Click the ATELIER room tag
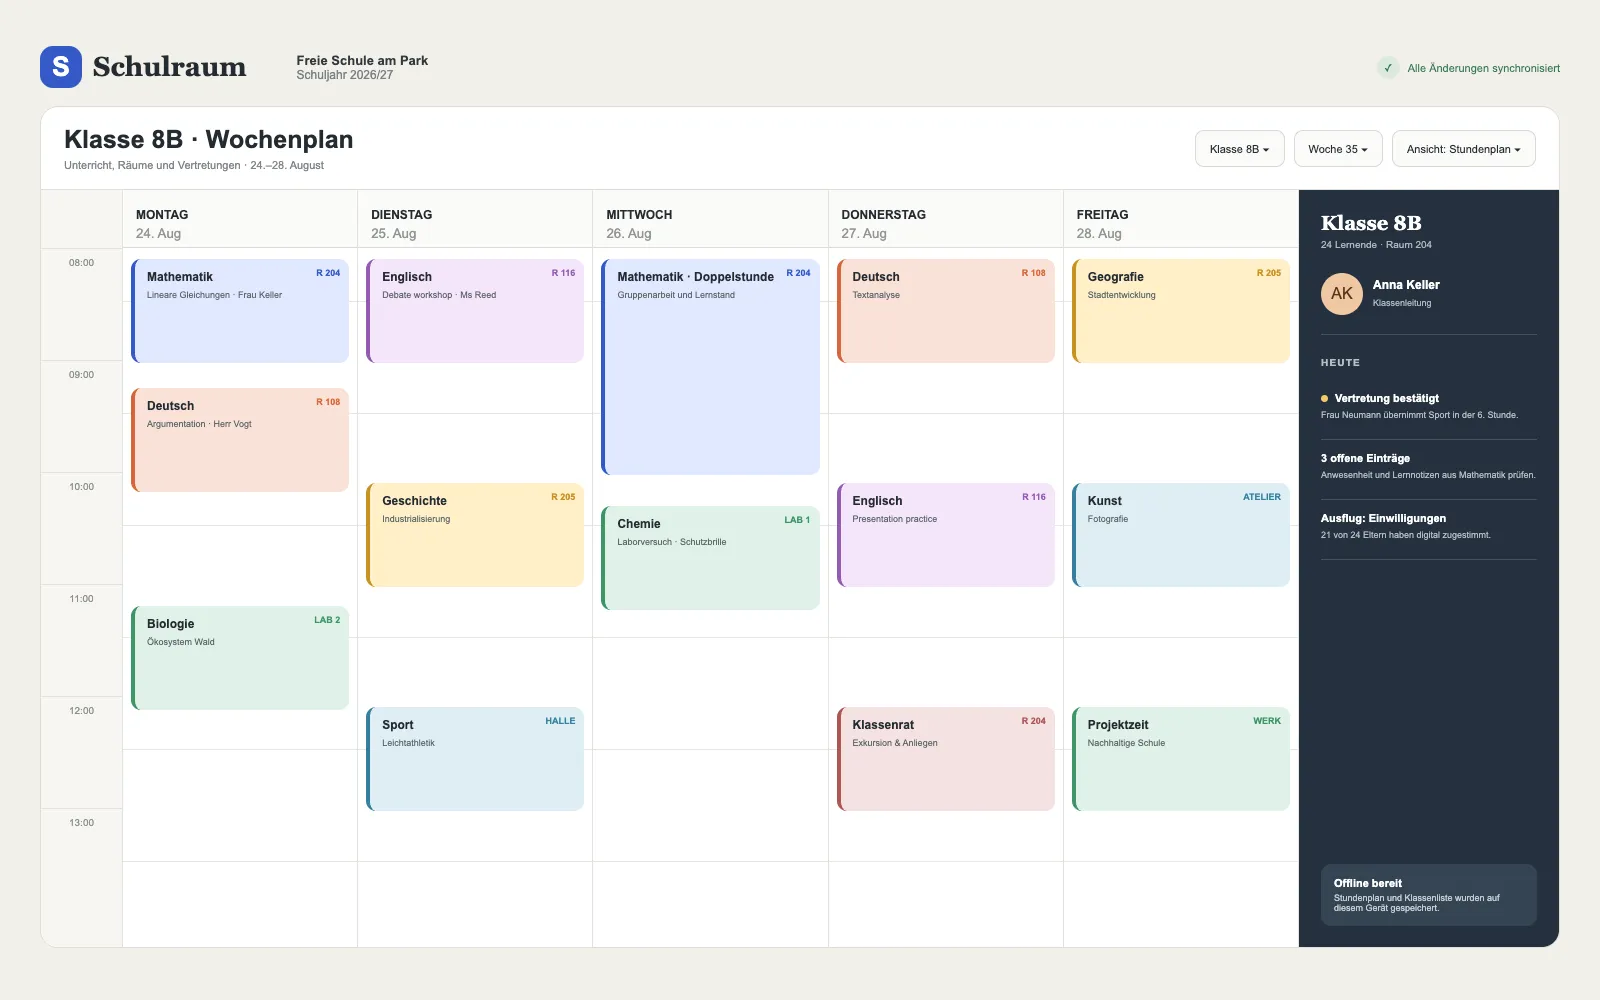The width and height of the screenshot is (1600, 1000). [x=1262, y=497]
